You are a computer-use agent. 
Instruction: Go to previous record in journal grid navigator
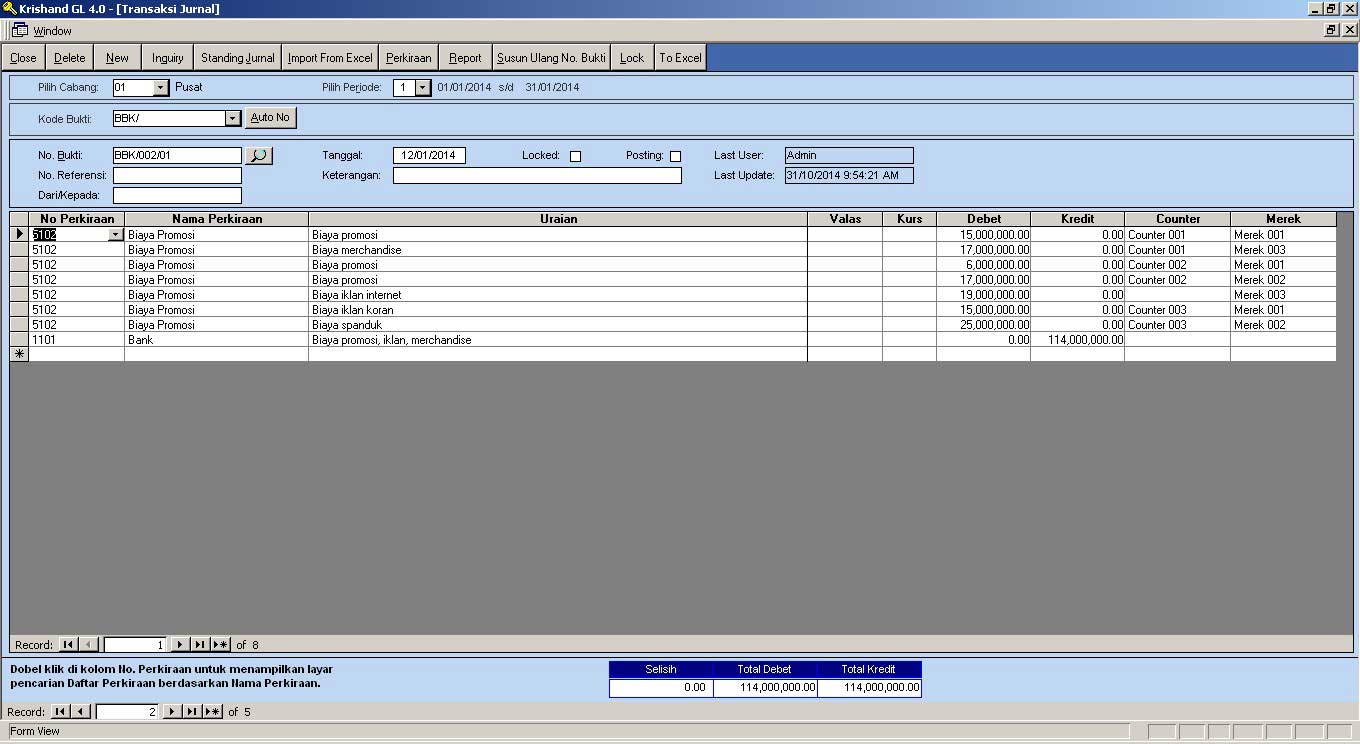pyautogui.click(x=89, y=645)
